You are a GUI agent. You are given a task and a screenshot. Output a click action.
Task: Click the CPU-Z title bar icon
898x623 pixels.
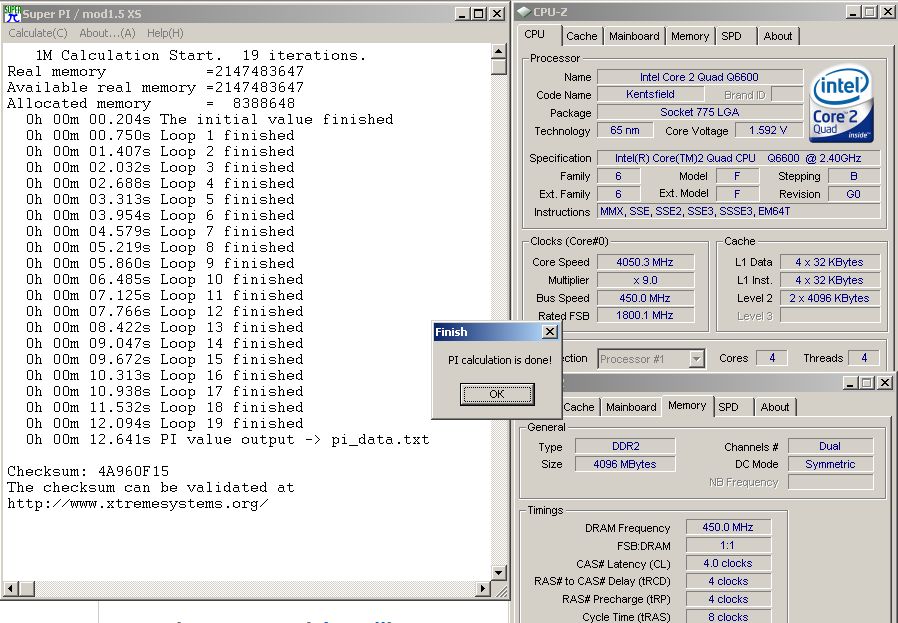(x=523, y=12)
